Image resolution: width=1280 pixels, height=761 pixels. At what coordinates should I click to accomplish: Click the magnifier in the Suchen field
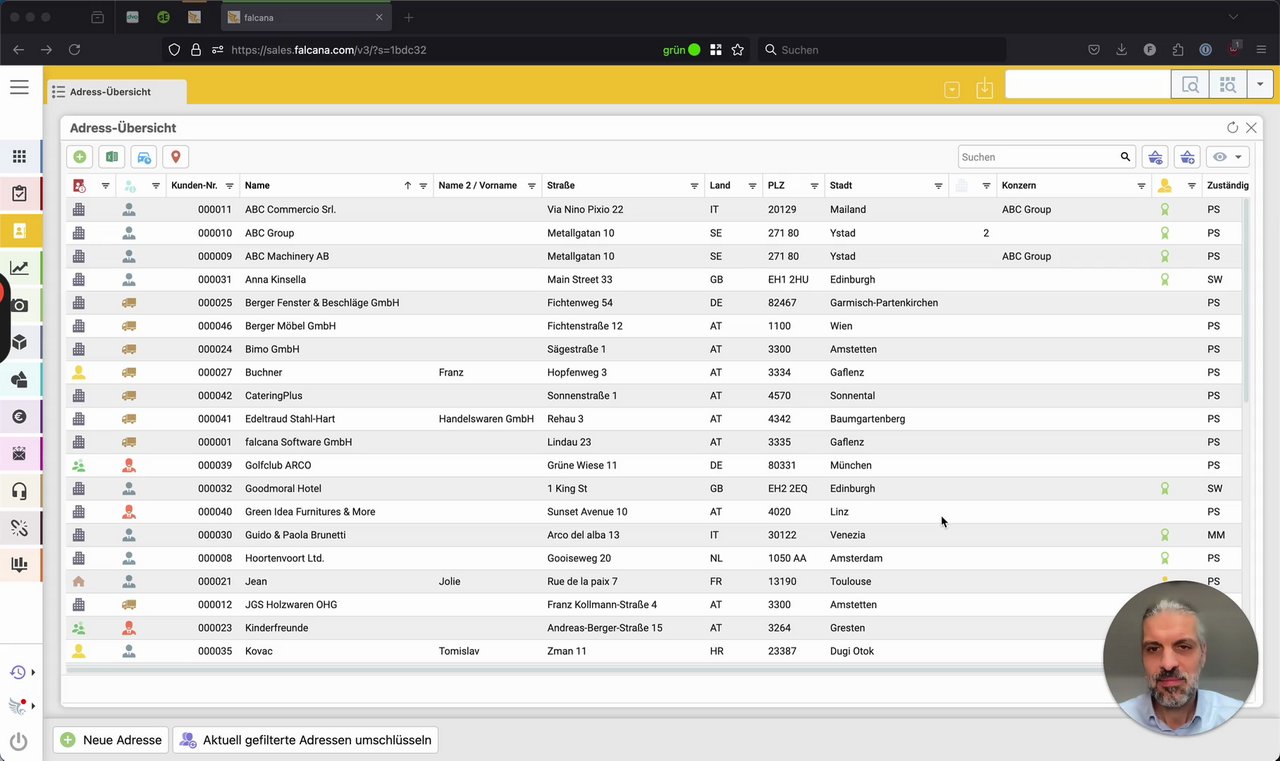[x=1125, y=157]
